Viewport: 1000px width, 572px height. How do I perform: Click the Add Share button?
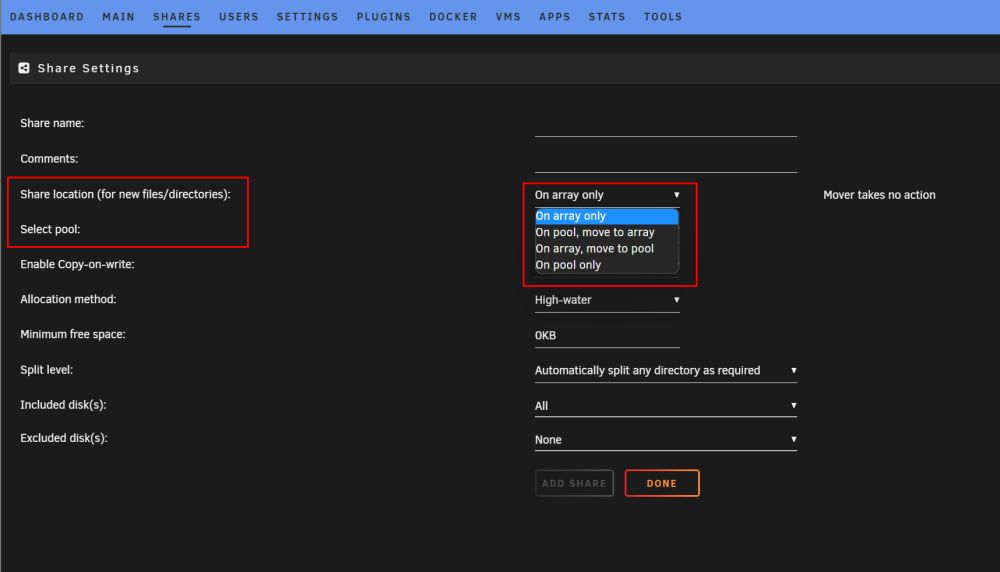574,483
